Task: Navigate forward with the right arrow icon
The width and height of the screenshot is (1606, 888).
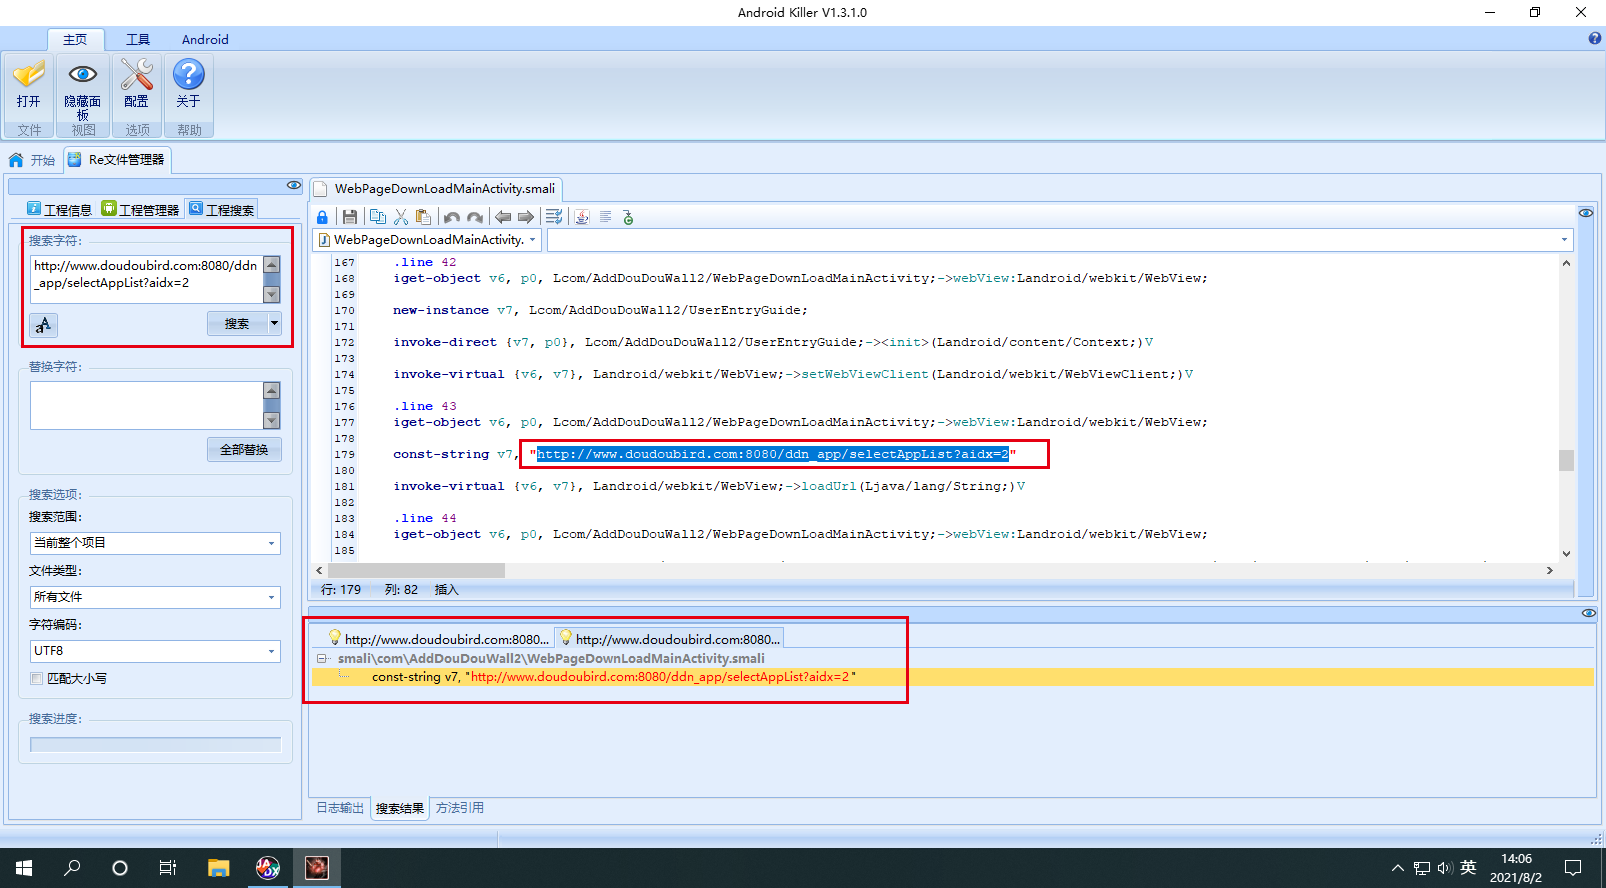Action: [x=526, y=217]
